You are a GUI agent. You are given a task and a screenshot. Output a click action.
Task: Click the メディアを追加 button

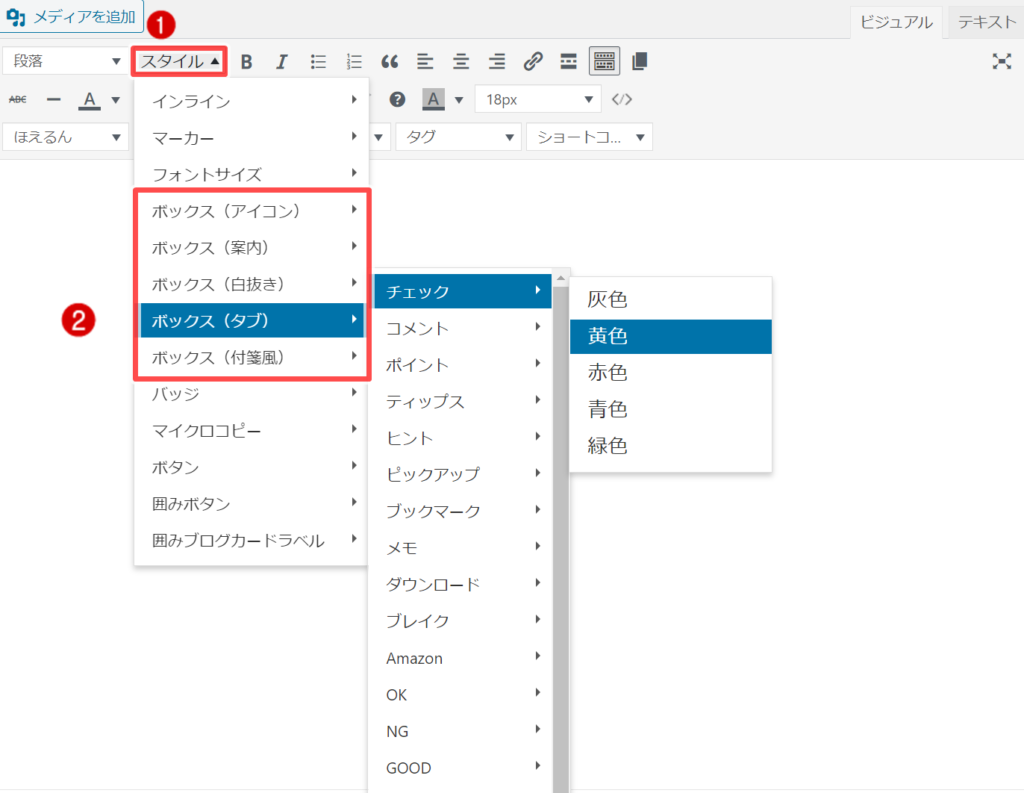[x=72, y=16]
